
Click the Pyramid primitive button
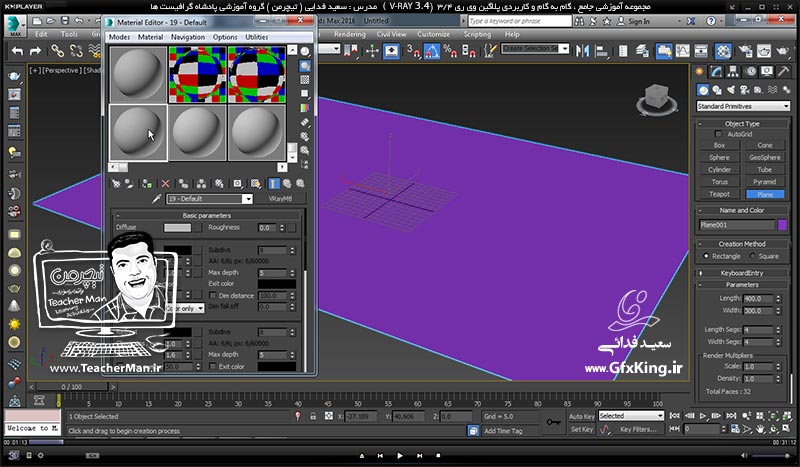pos(765,182)
